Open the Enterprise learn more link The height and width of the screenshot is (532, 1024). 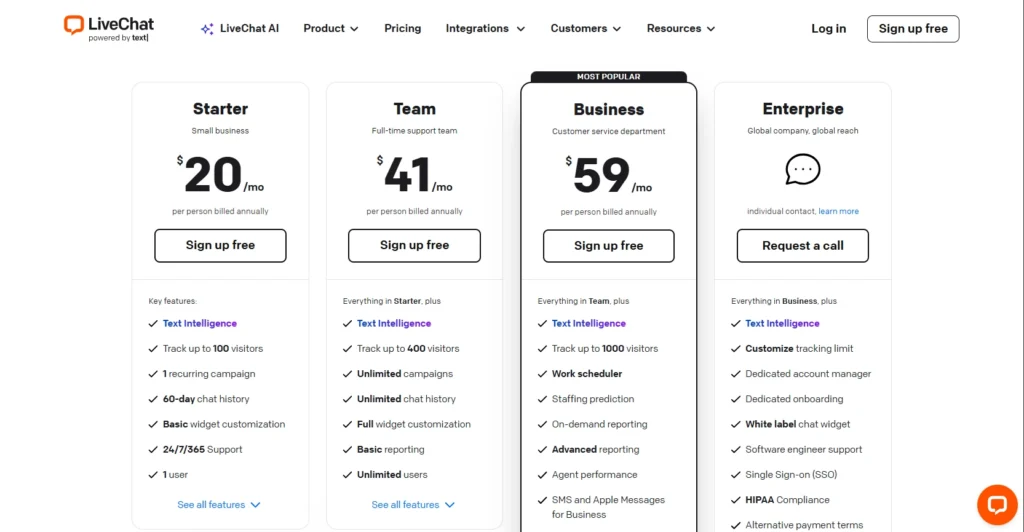(839, 212)
